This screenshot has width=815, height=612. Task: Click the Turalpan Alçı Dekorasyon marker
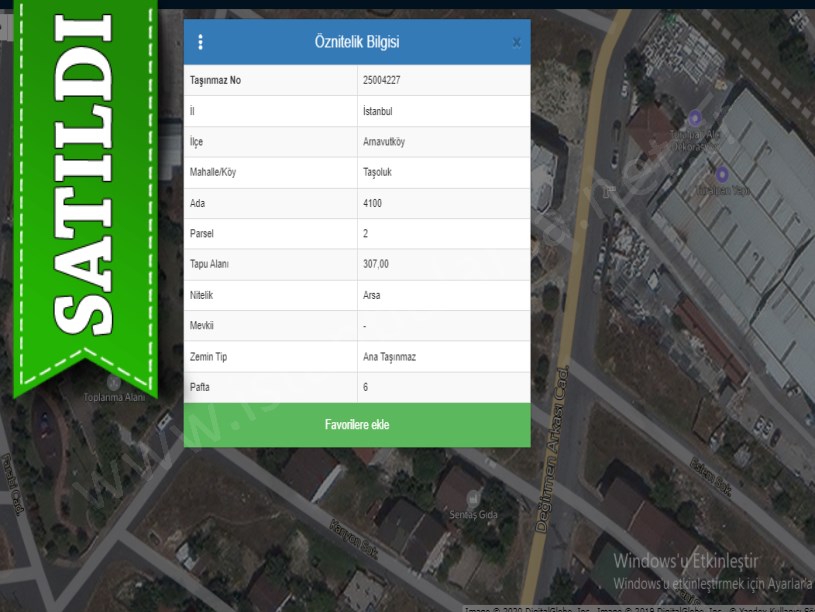[x=694, y=118]
